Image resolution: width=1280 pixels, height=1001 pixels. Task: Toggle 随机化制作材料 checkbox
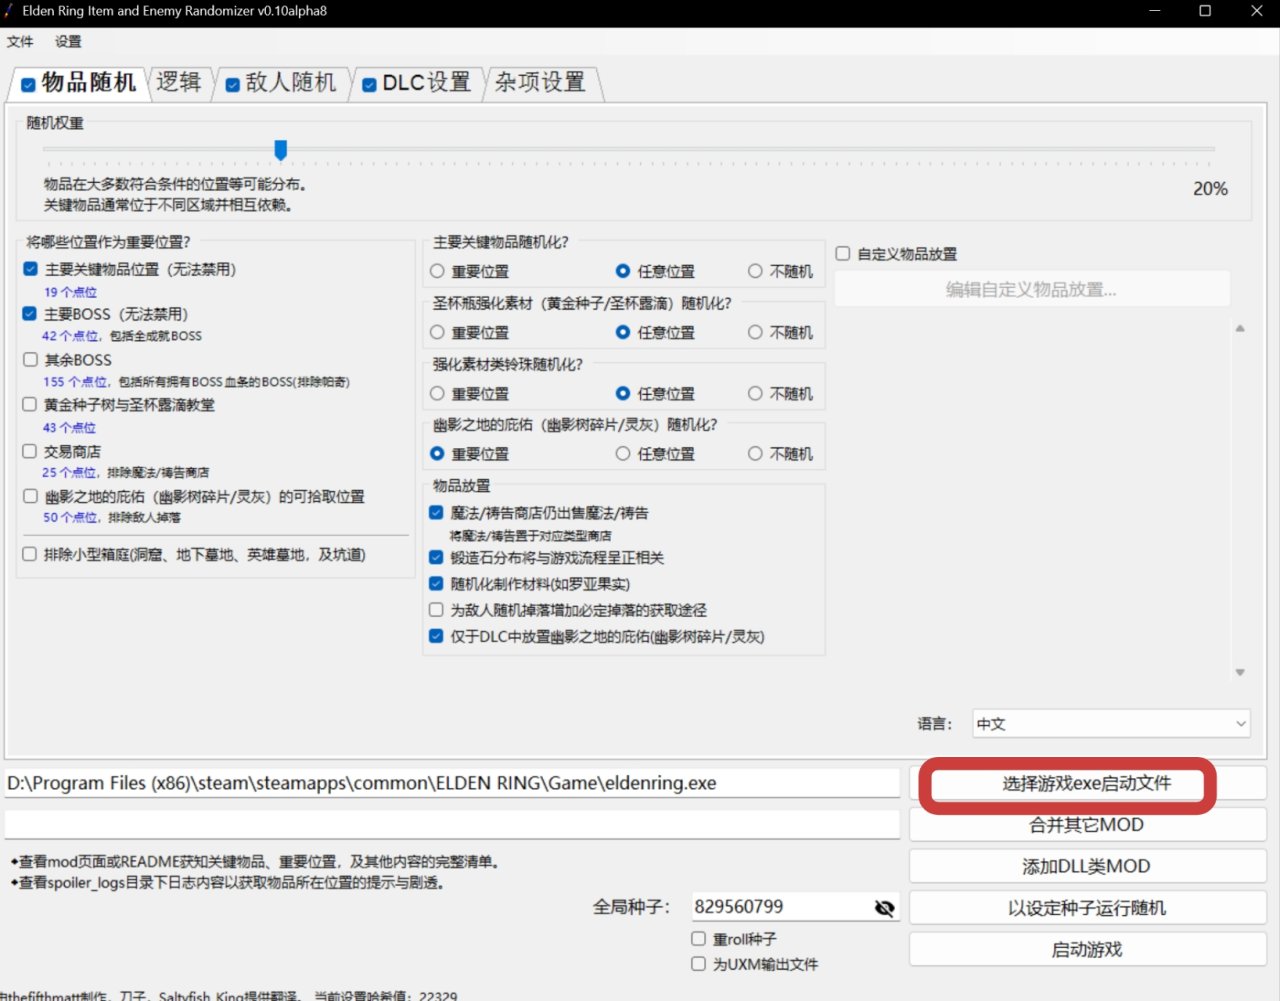pyautogui.click(x=436, y=584)
